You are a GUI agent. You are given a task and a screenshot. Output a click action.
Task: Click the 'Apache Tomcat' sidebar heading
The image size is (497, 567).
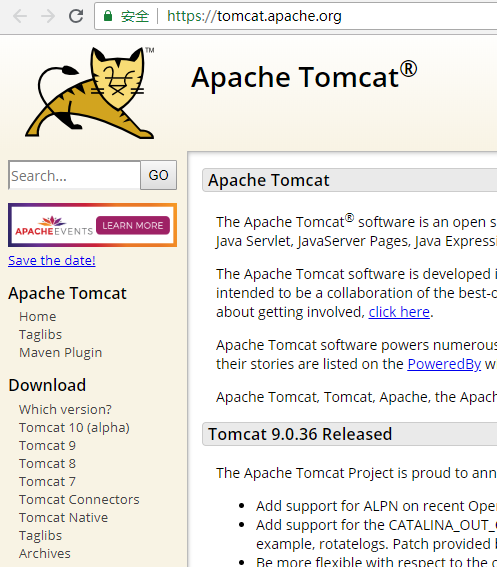click(68, 293)
